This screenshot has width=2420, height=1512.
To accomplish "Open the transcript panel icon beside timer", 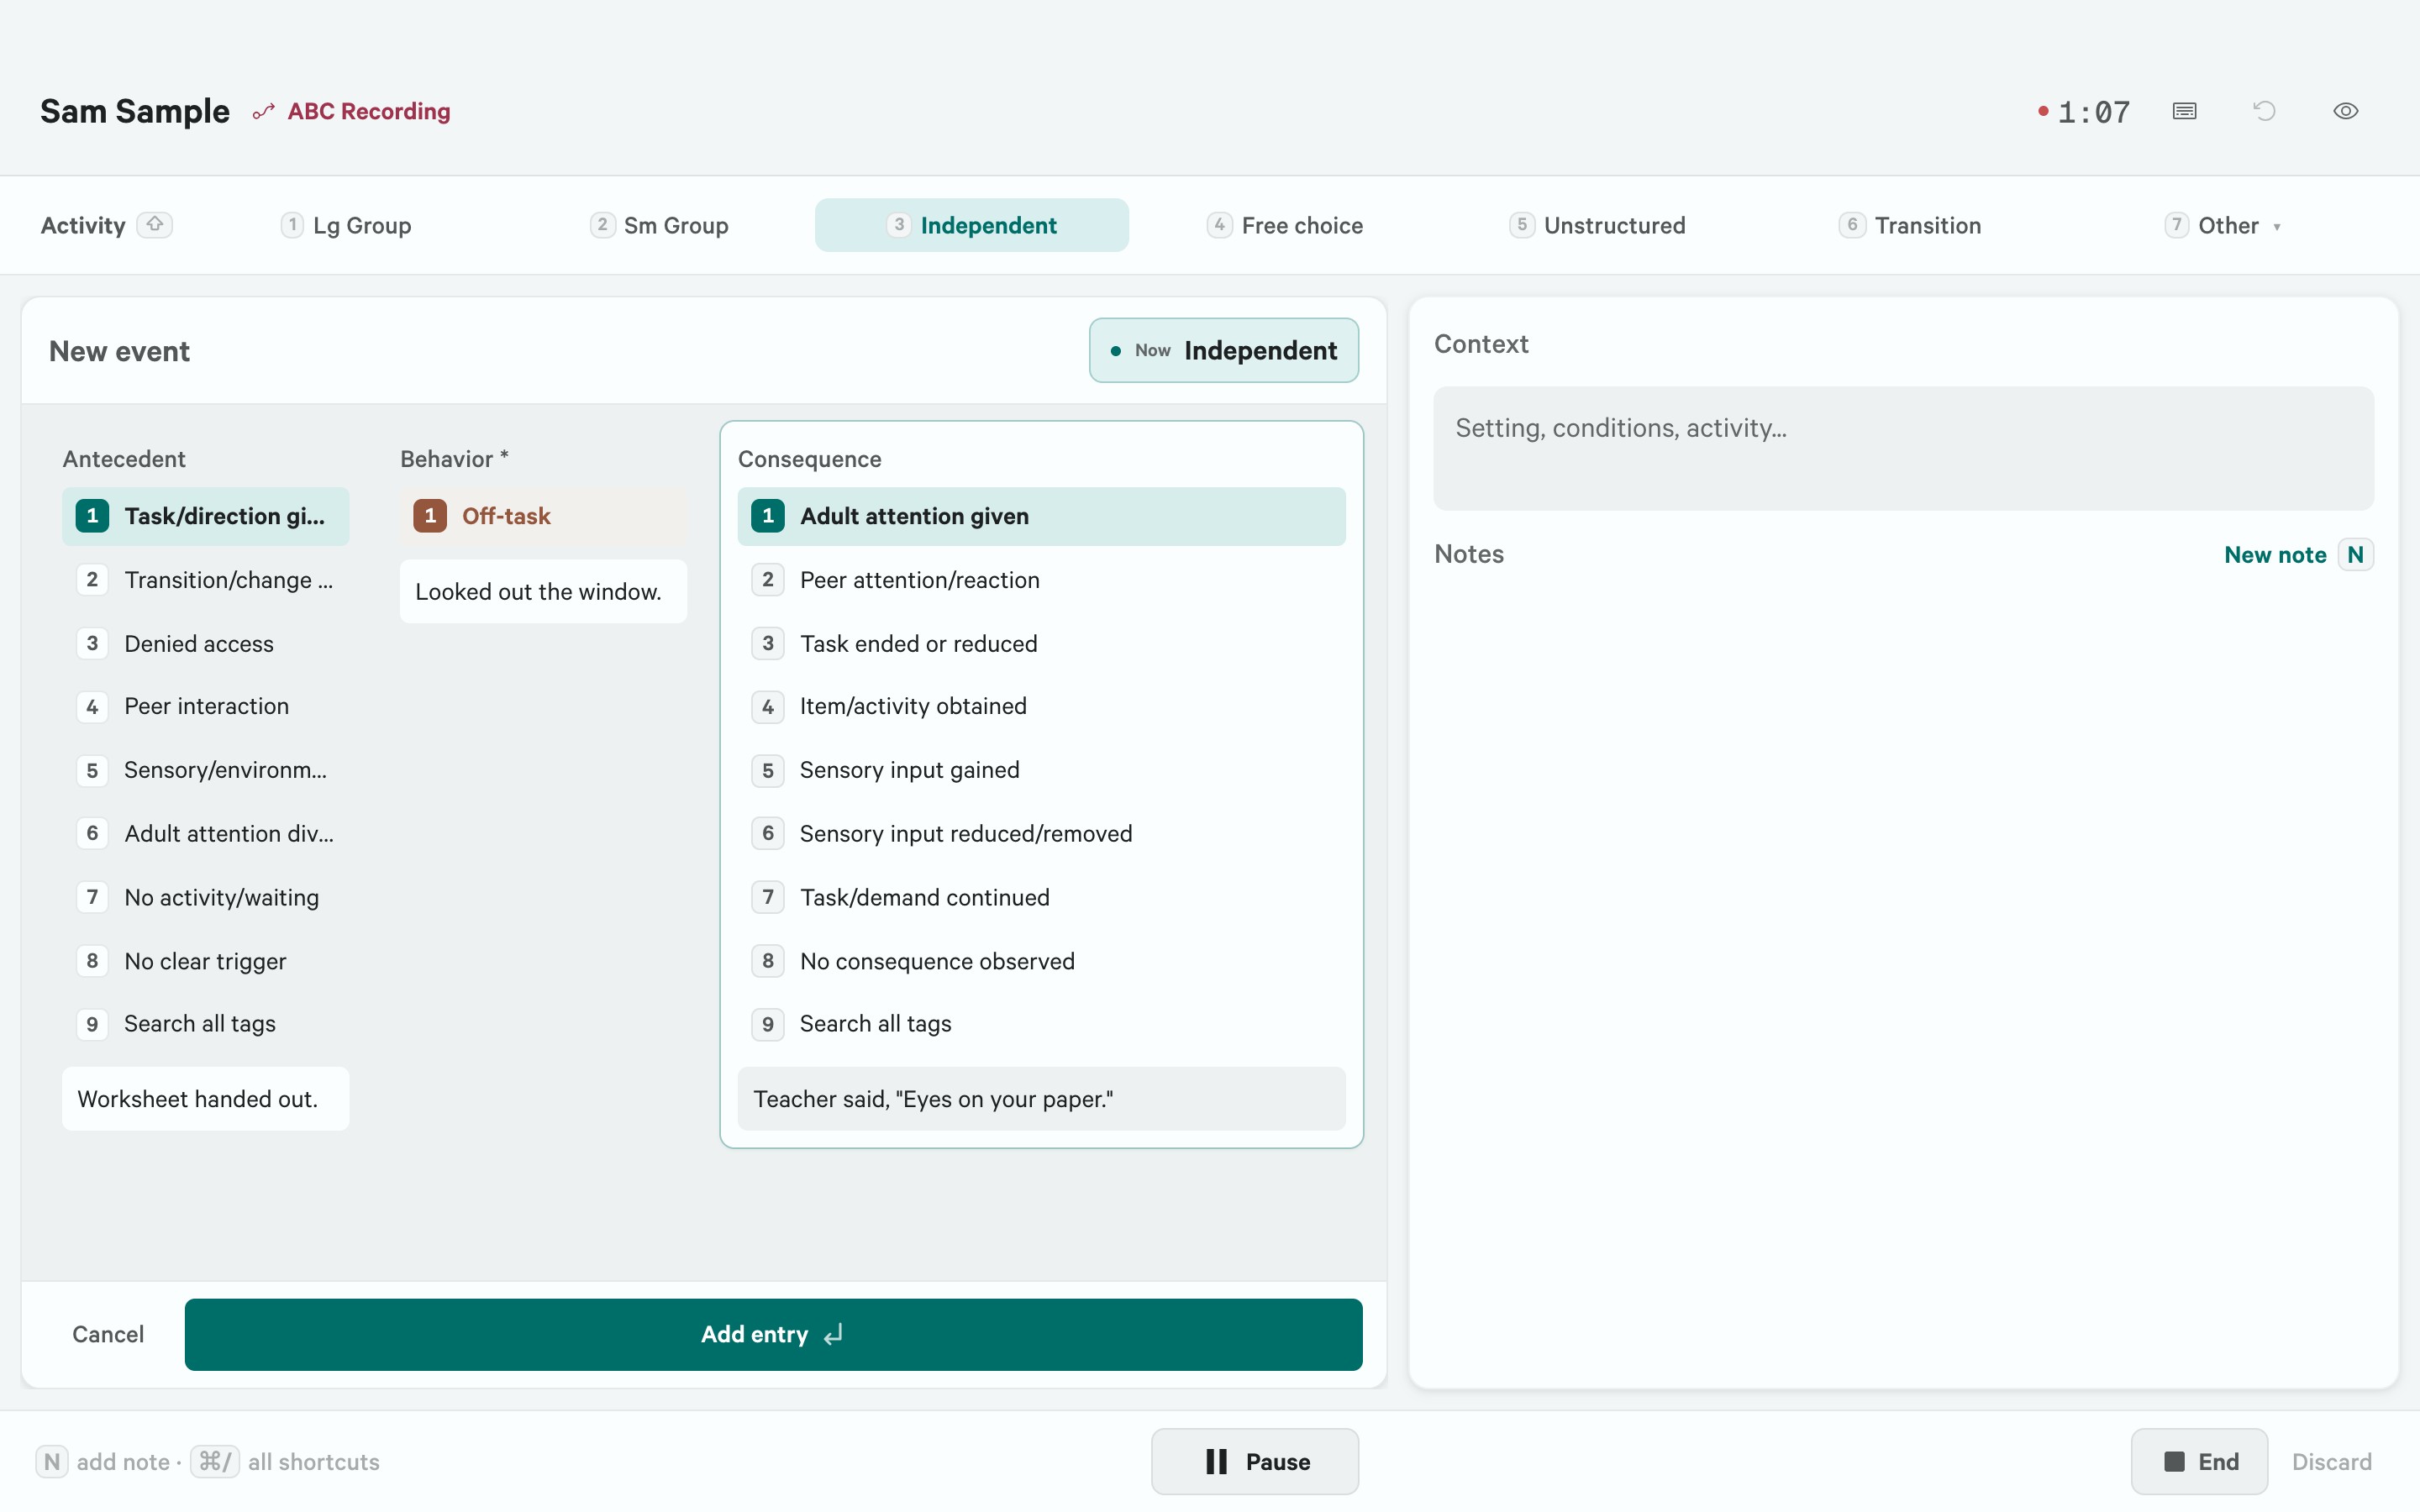I will [x=2184, y=111].
